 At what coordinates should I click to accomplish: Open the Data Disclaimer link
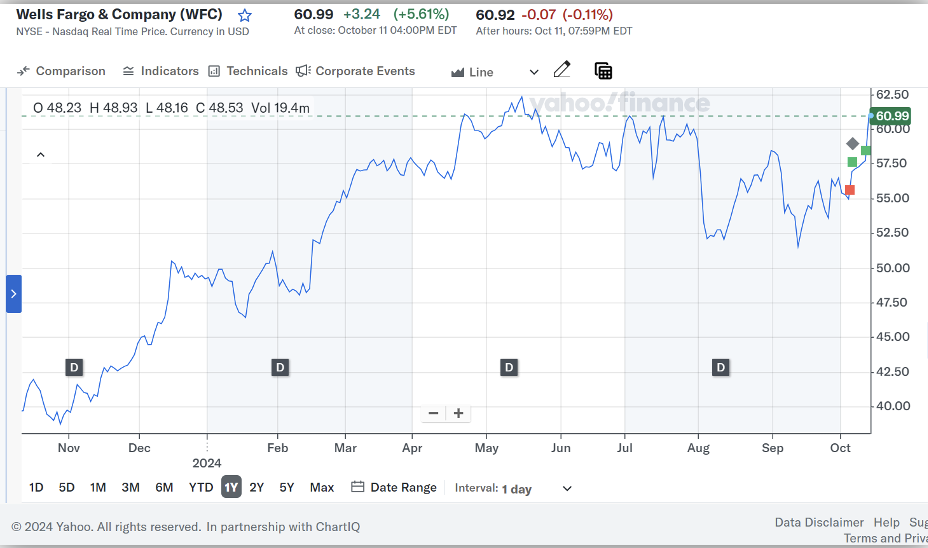point(819,523)
